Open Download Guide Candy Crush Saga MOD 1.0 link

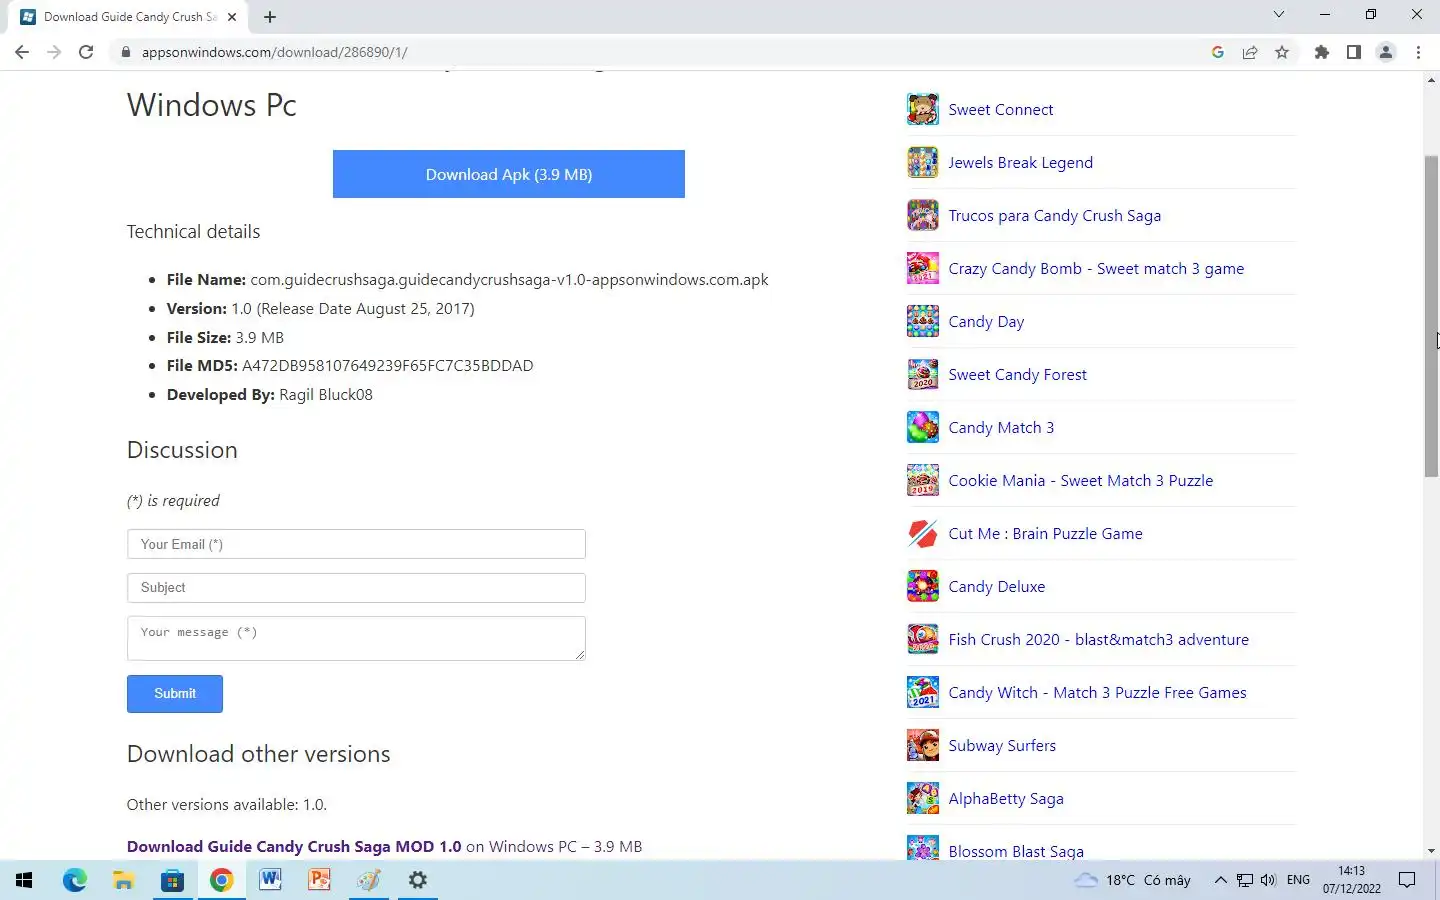294,846
